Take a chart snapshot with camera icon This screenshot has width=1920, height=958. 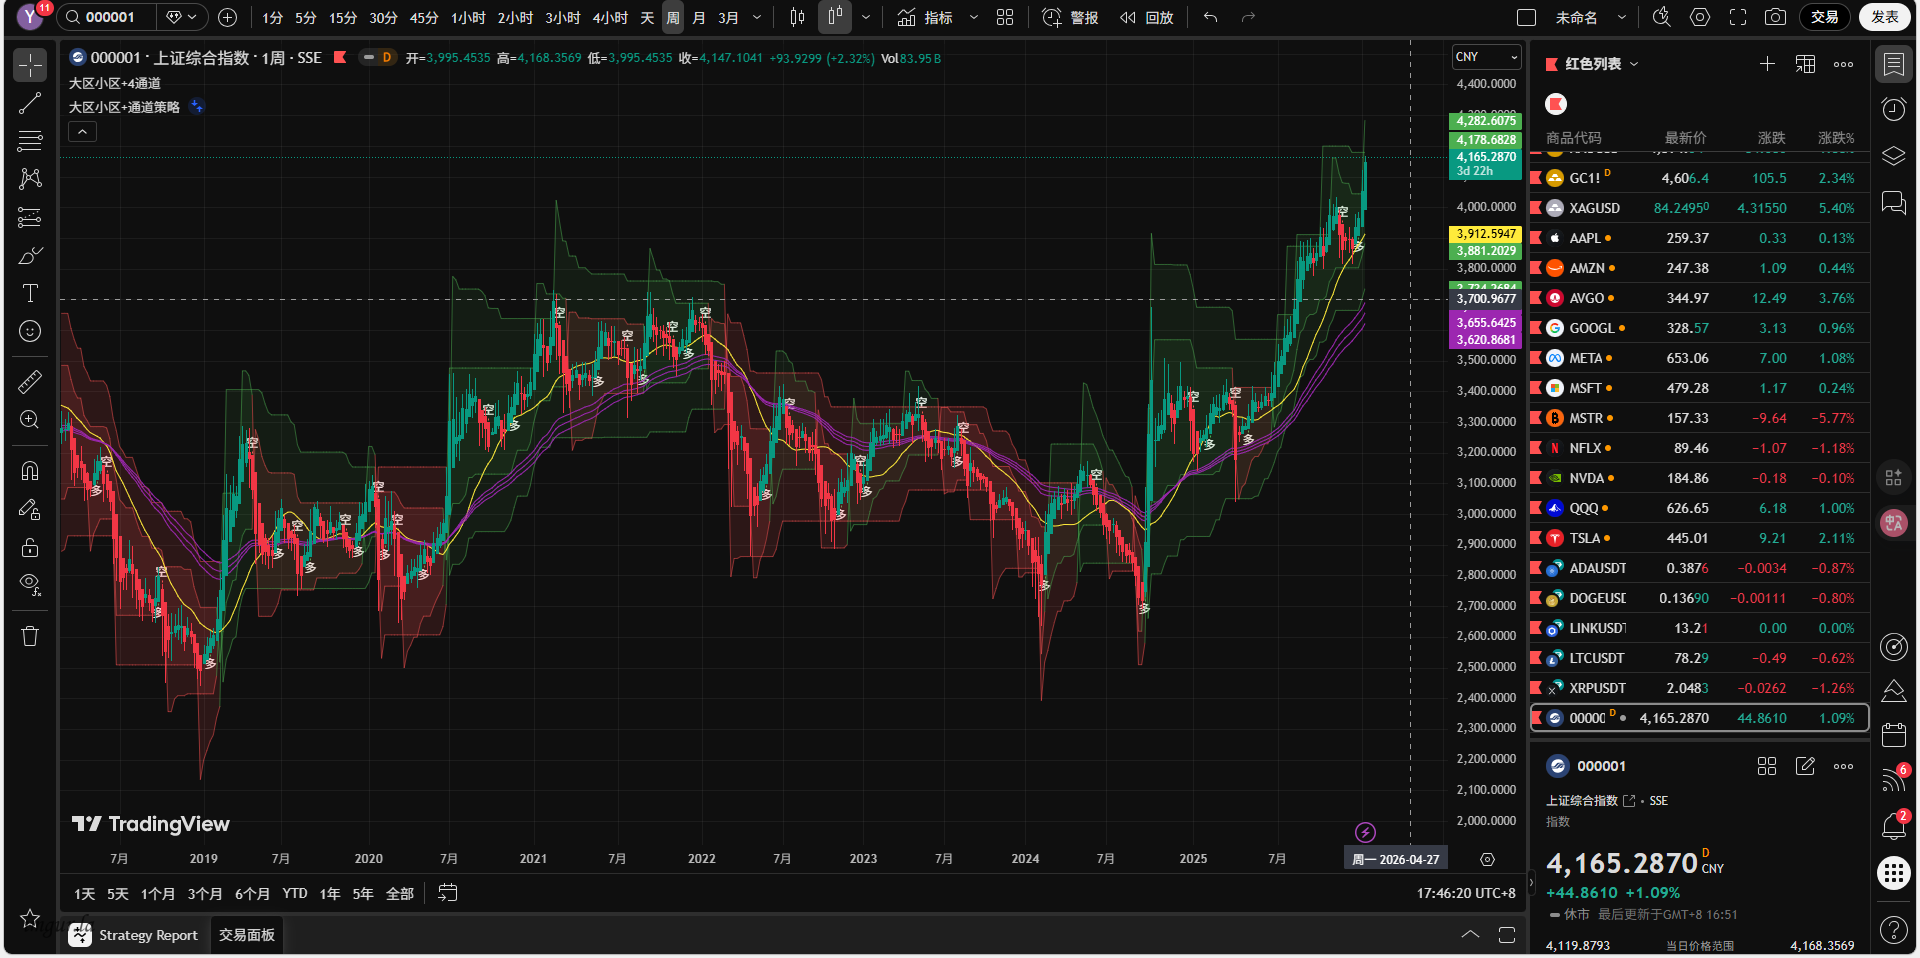pyautogui.click(x=1775, y=17)
